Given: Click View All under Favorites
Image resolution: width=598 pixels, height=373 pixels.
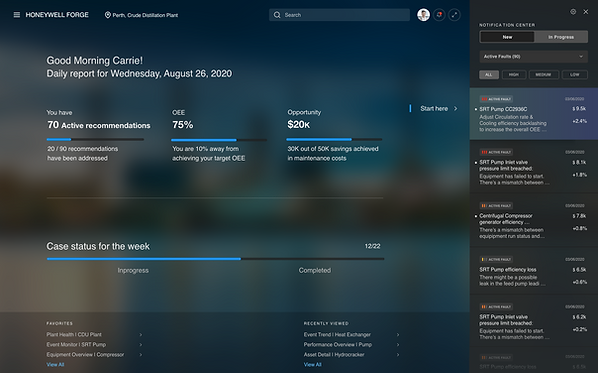Looking at the screenshot, I should (x=55, y=365).
